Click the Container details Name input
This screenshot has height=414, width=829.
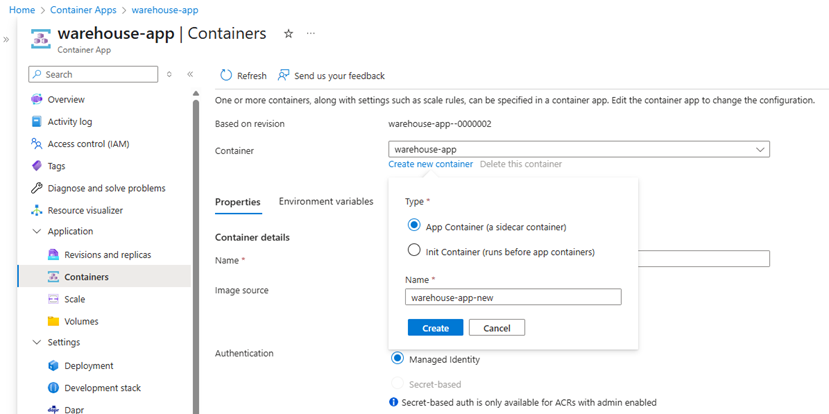coord(703,259)
